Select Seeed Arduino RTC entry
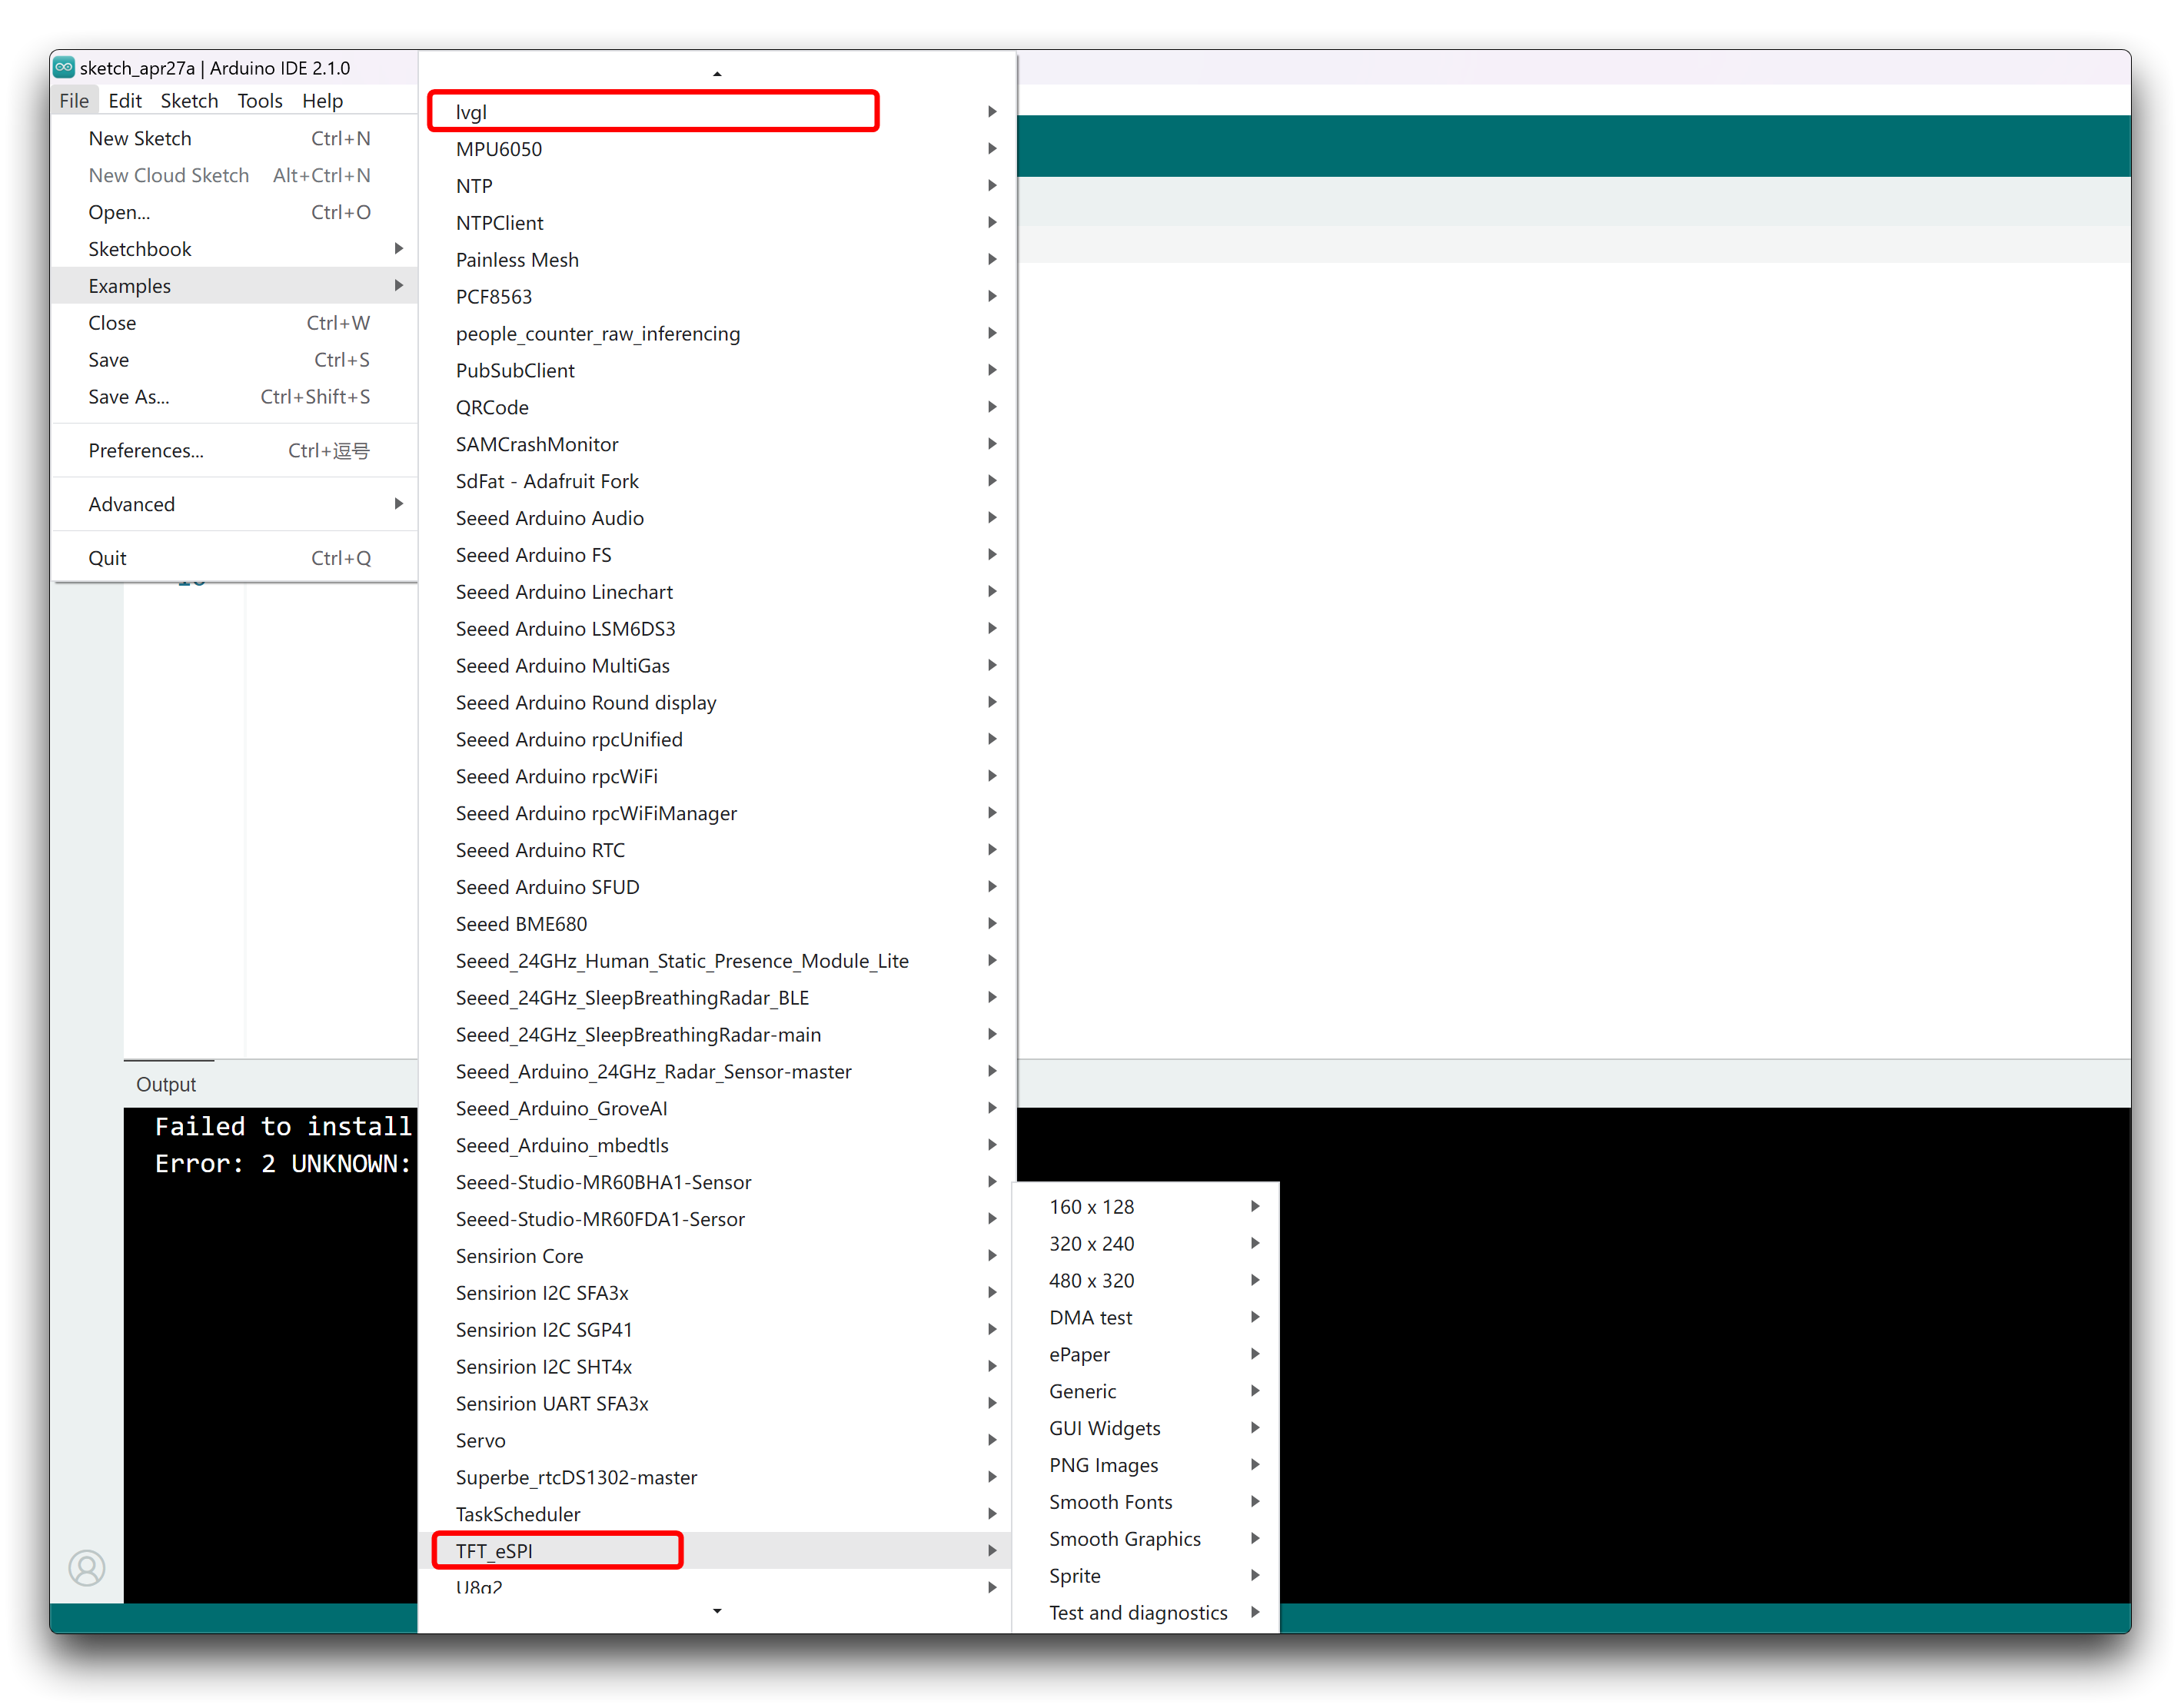The height and width of the screenshot is (1708, 2181). (716, 850)
